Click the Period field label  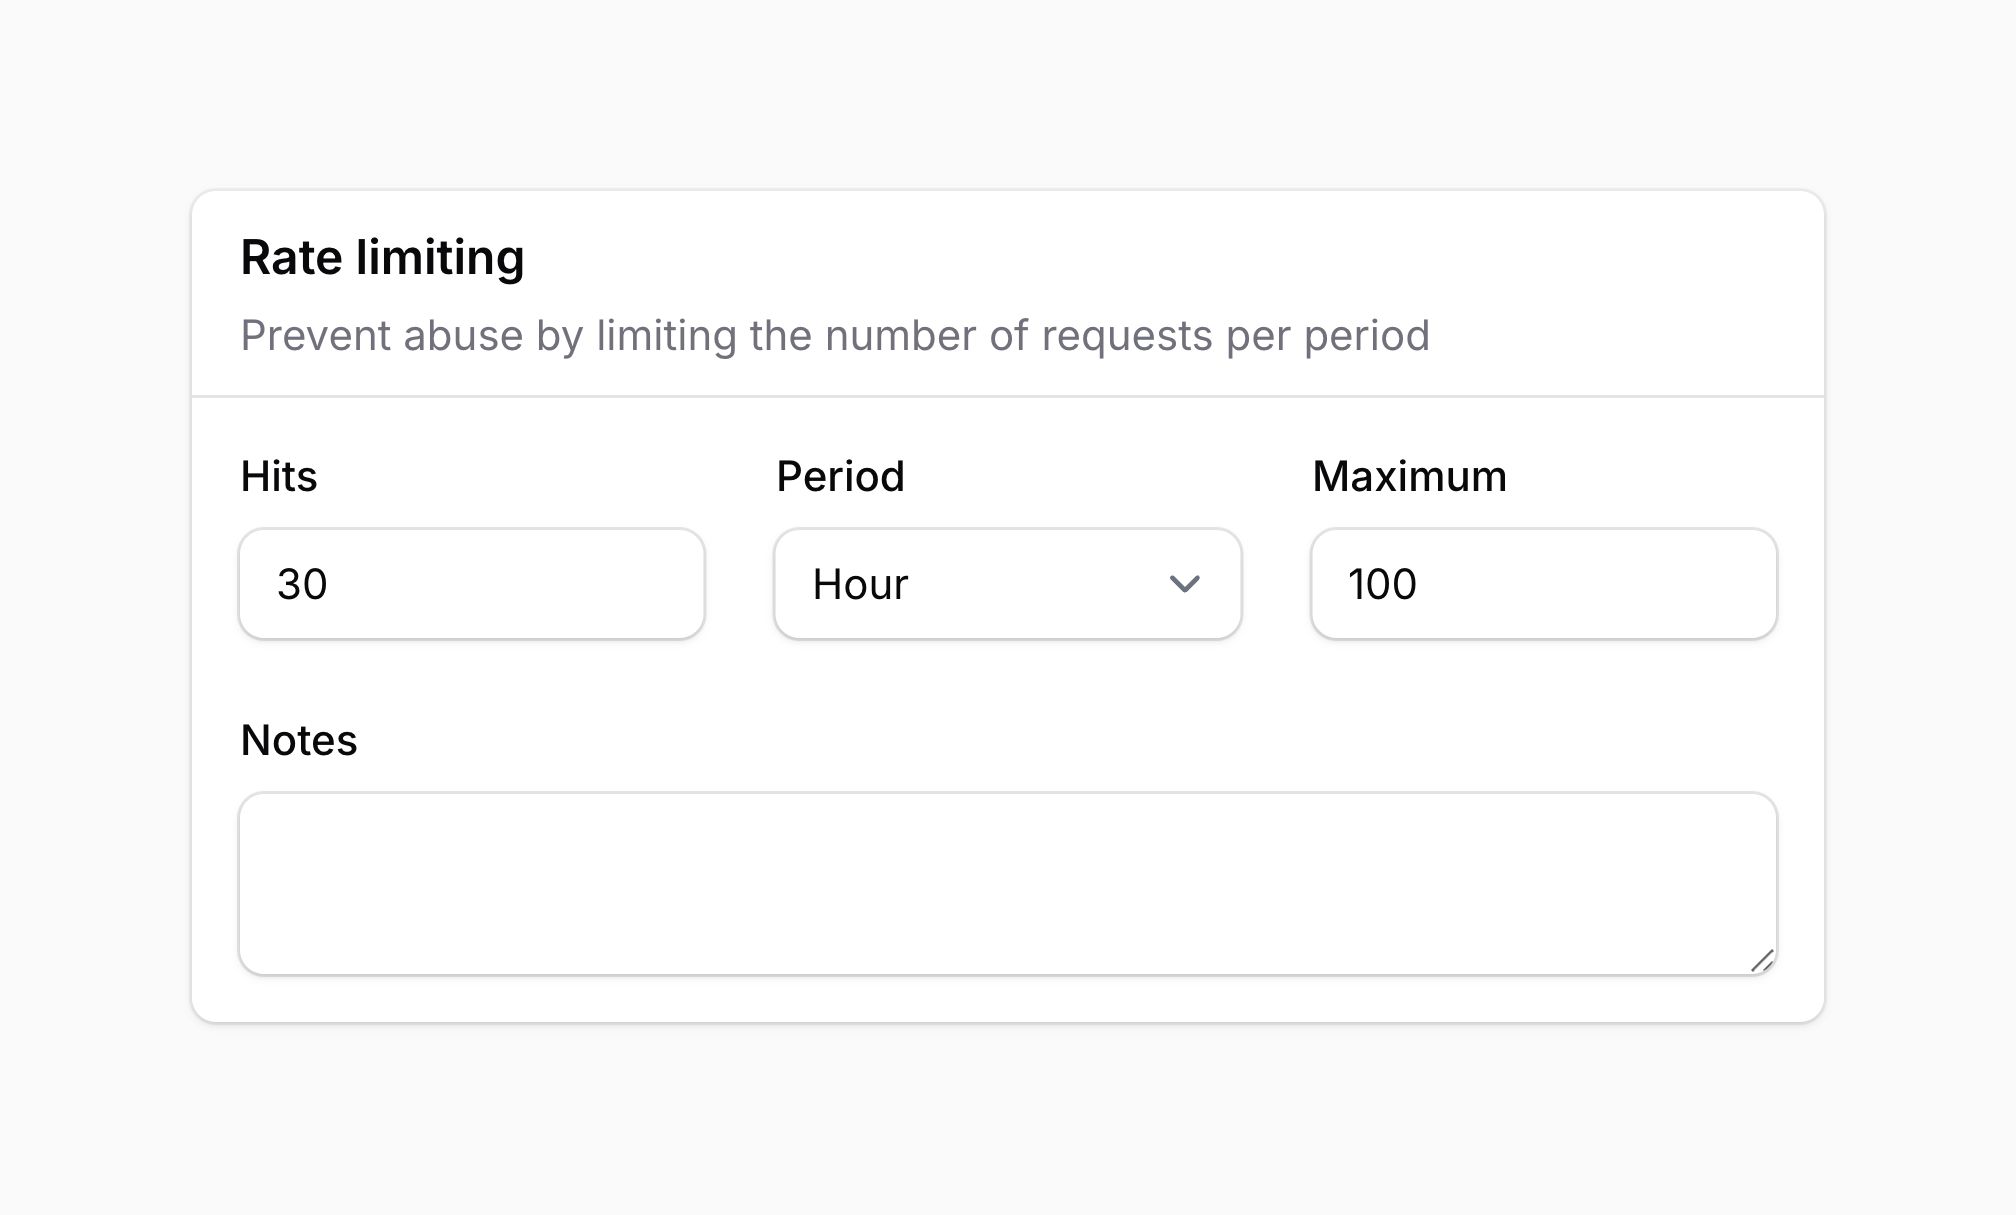click(x=840, y=476)
